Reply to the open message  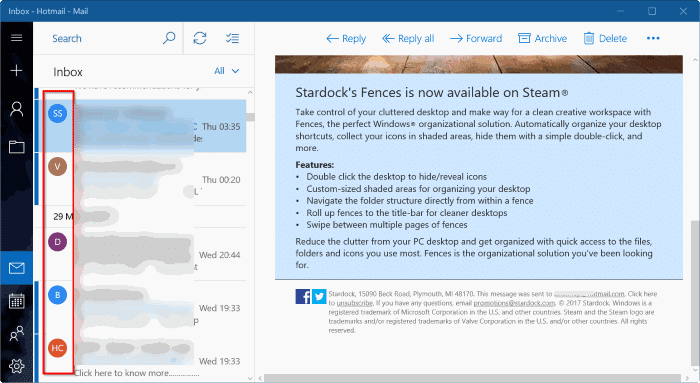[x=346, y=39]
